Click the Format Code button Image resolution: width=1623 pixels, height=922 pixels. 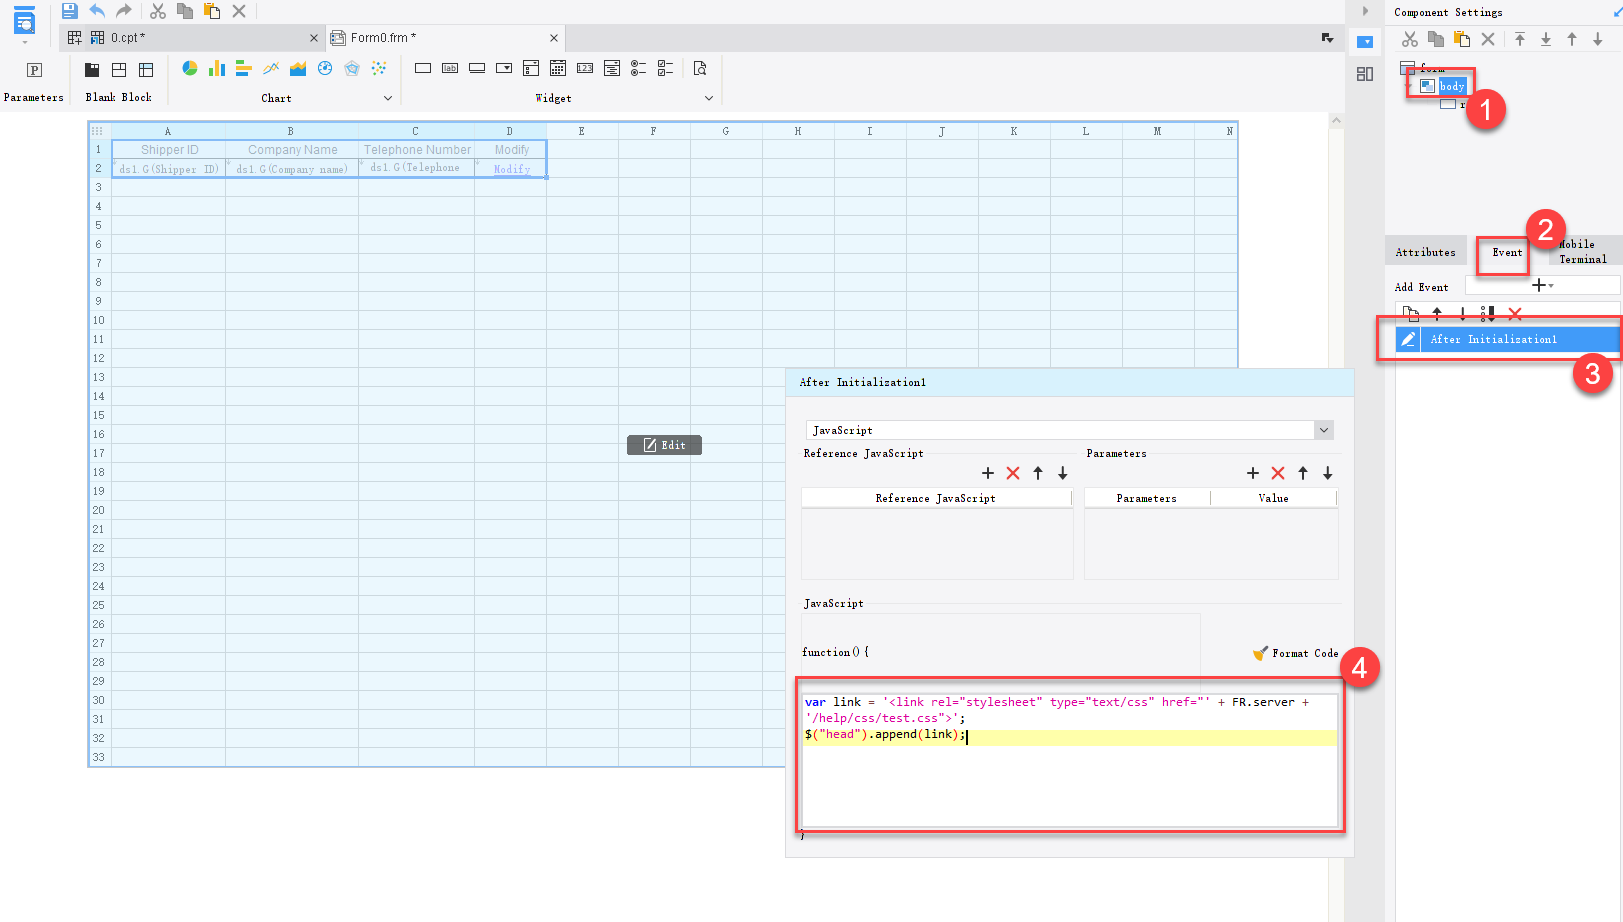tap(1296, 653)
